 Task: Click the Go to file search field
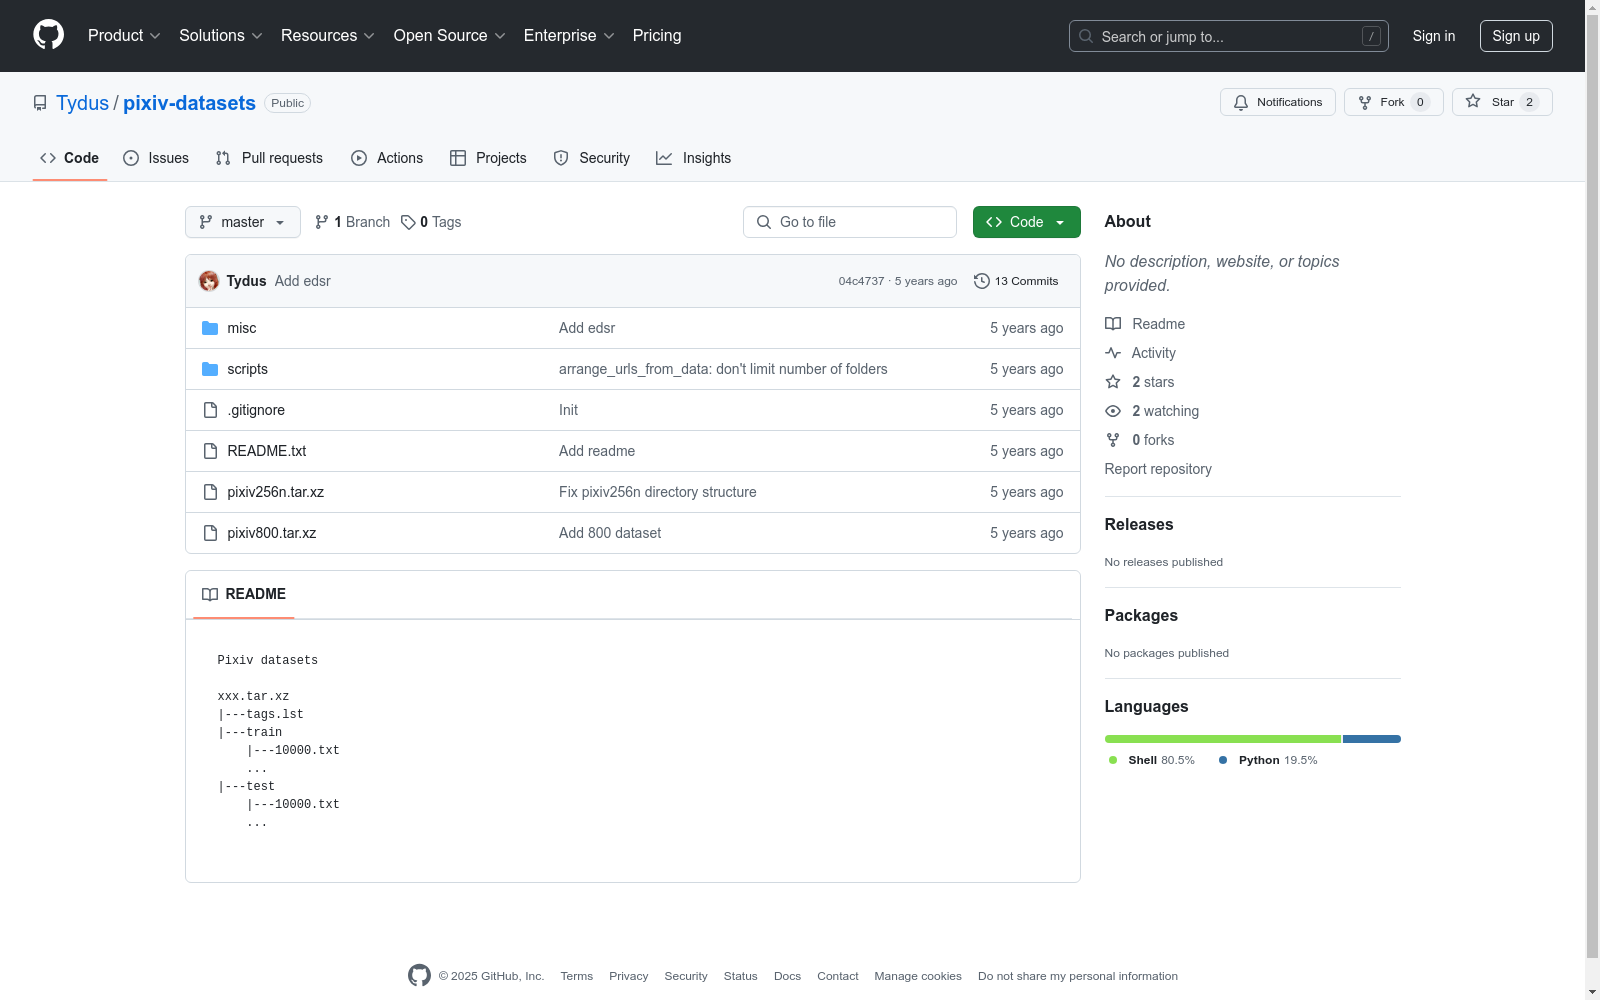coord(850,222)
